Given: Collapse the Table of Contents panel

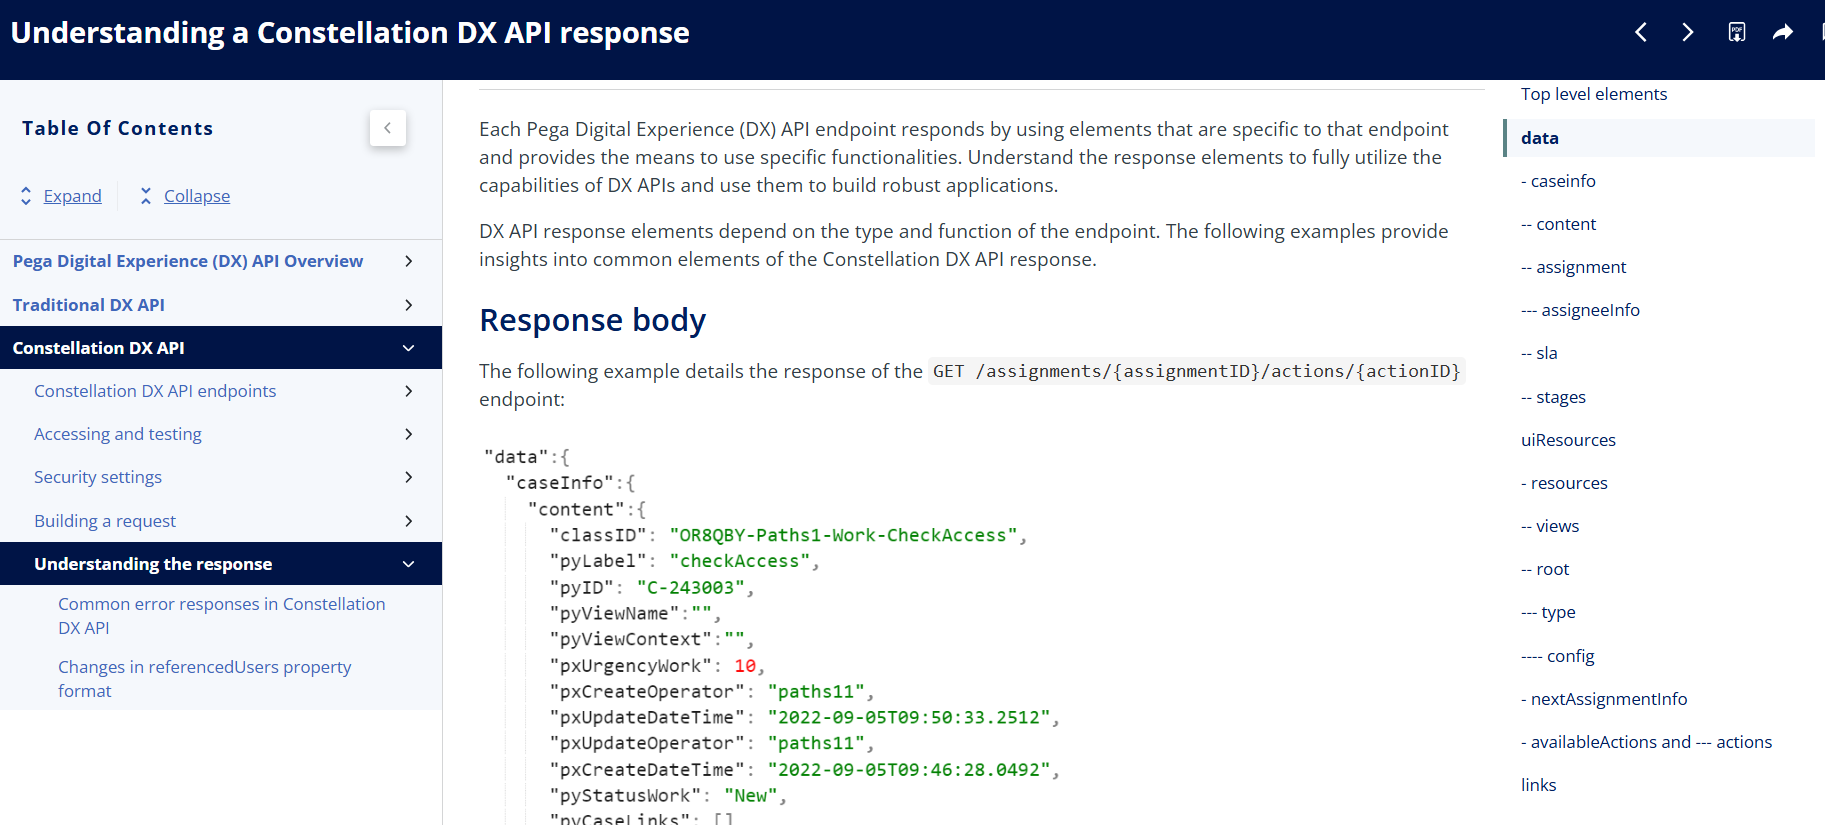Looking at the screenshot, I should click(x=388, y=128).
